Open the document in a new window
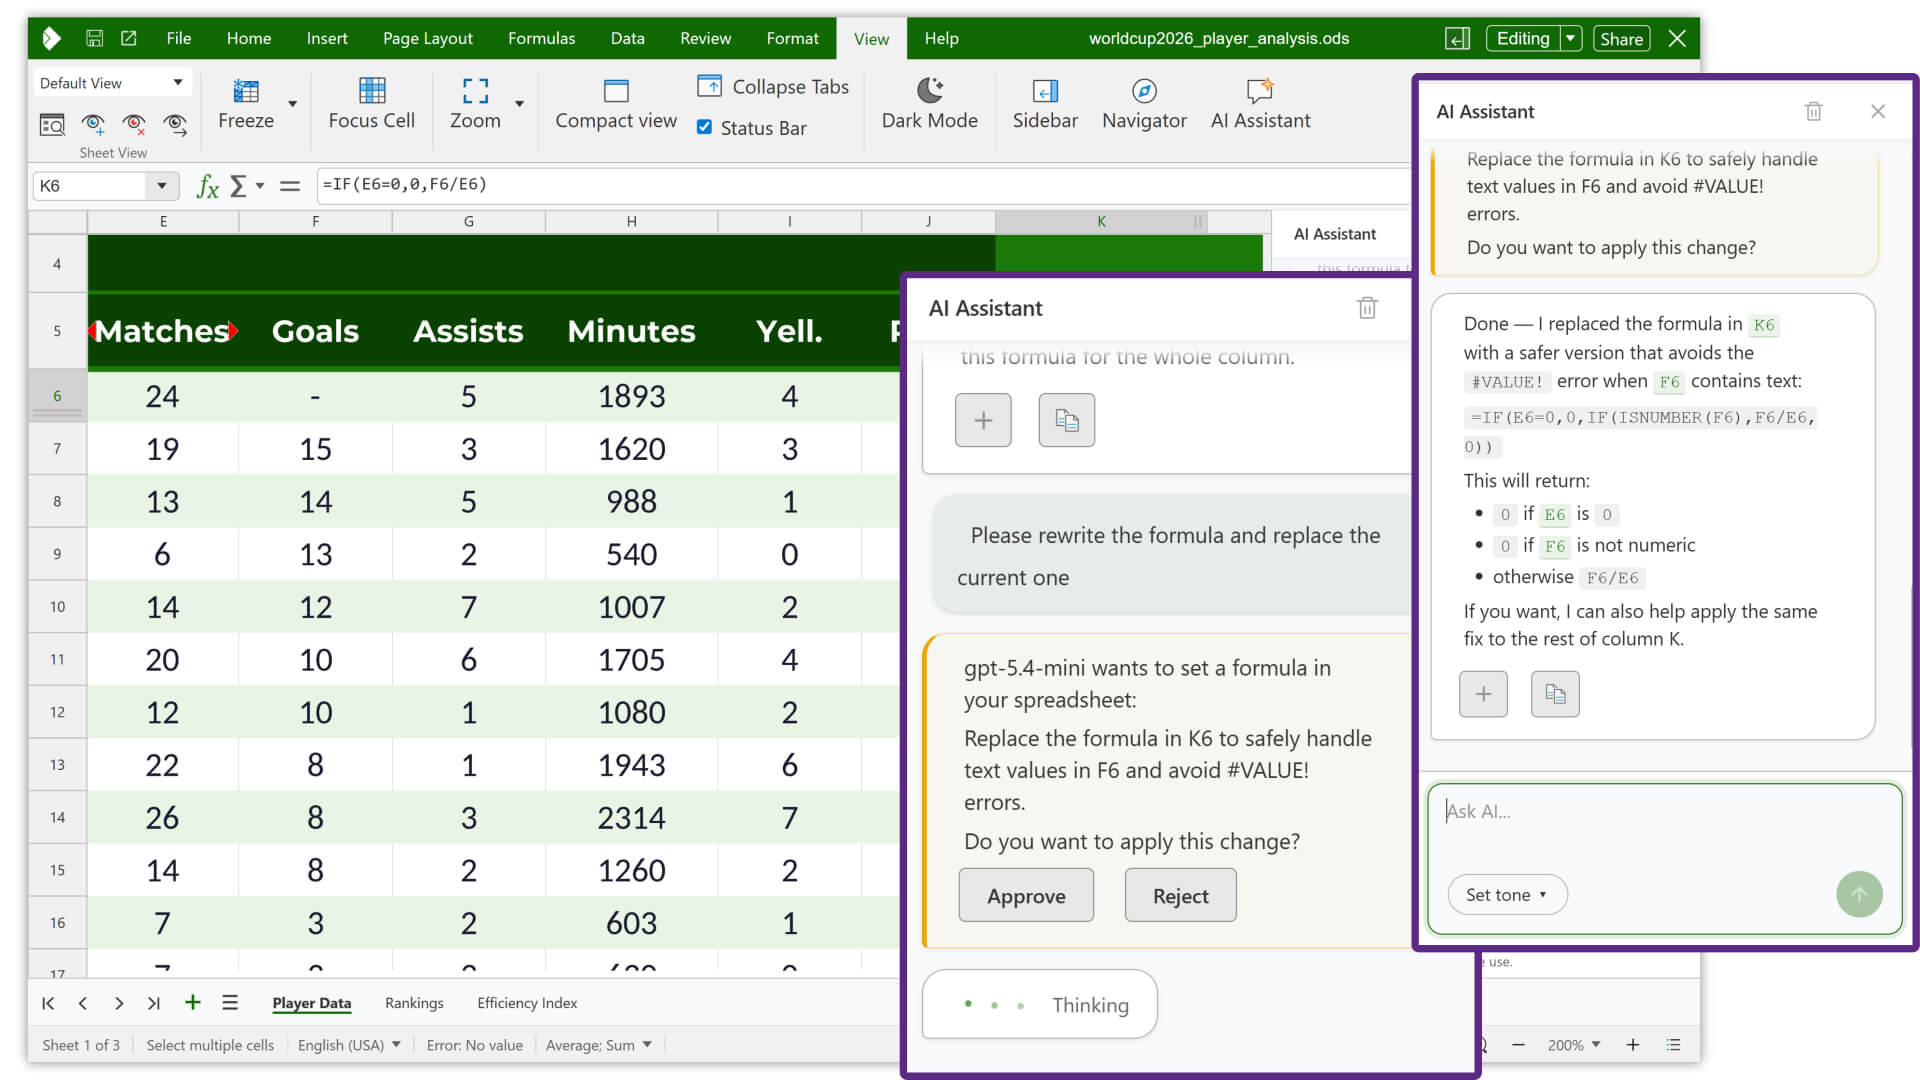Screen dimensions: 1920x1080 pyautogui.click(x=129, y=38)
